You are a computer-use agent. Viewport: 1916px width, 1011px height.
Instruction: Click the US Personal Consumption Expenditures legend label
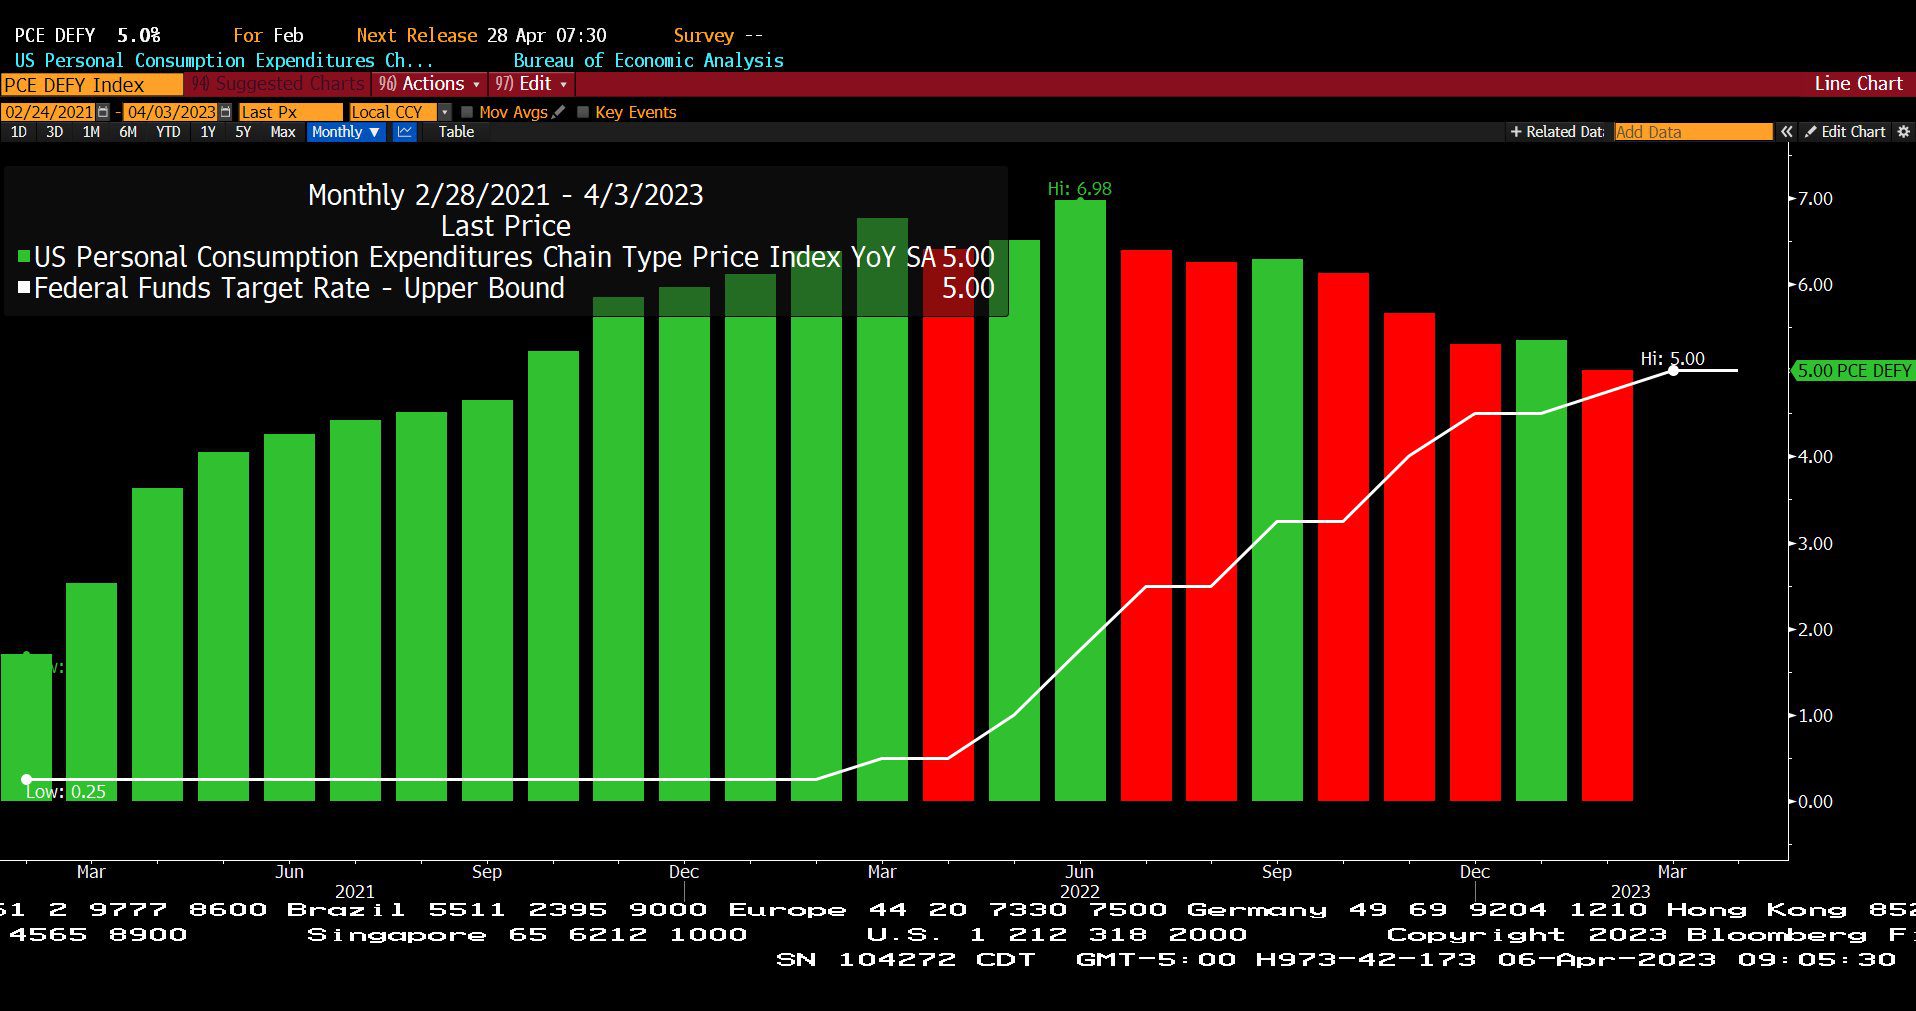coord(484,257)
